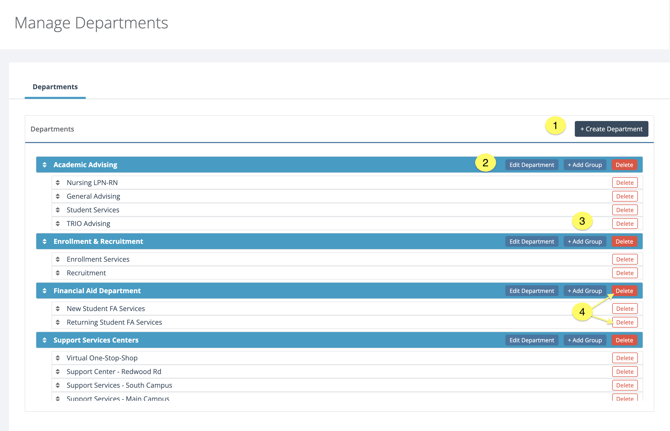Delete the TRIO Advising group
The height and width of the screenshot is (431, 670).
pos(625,224)
